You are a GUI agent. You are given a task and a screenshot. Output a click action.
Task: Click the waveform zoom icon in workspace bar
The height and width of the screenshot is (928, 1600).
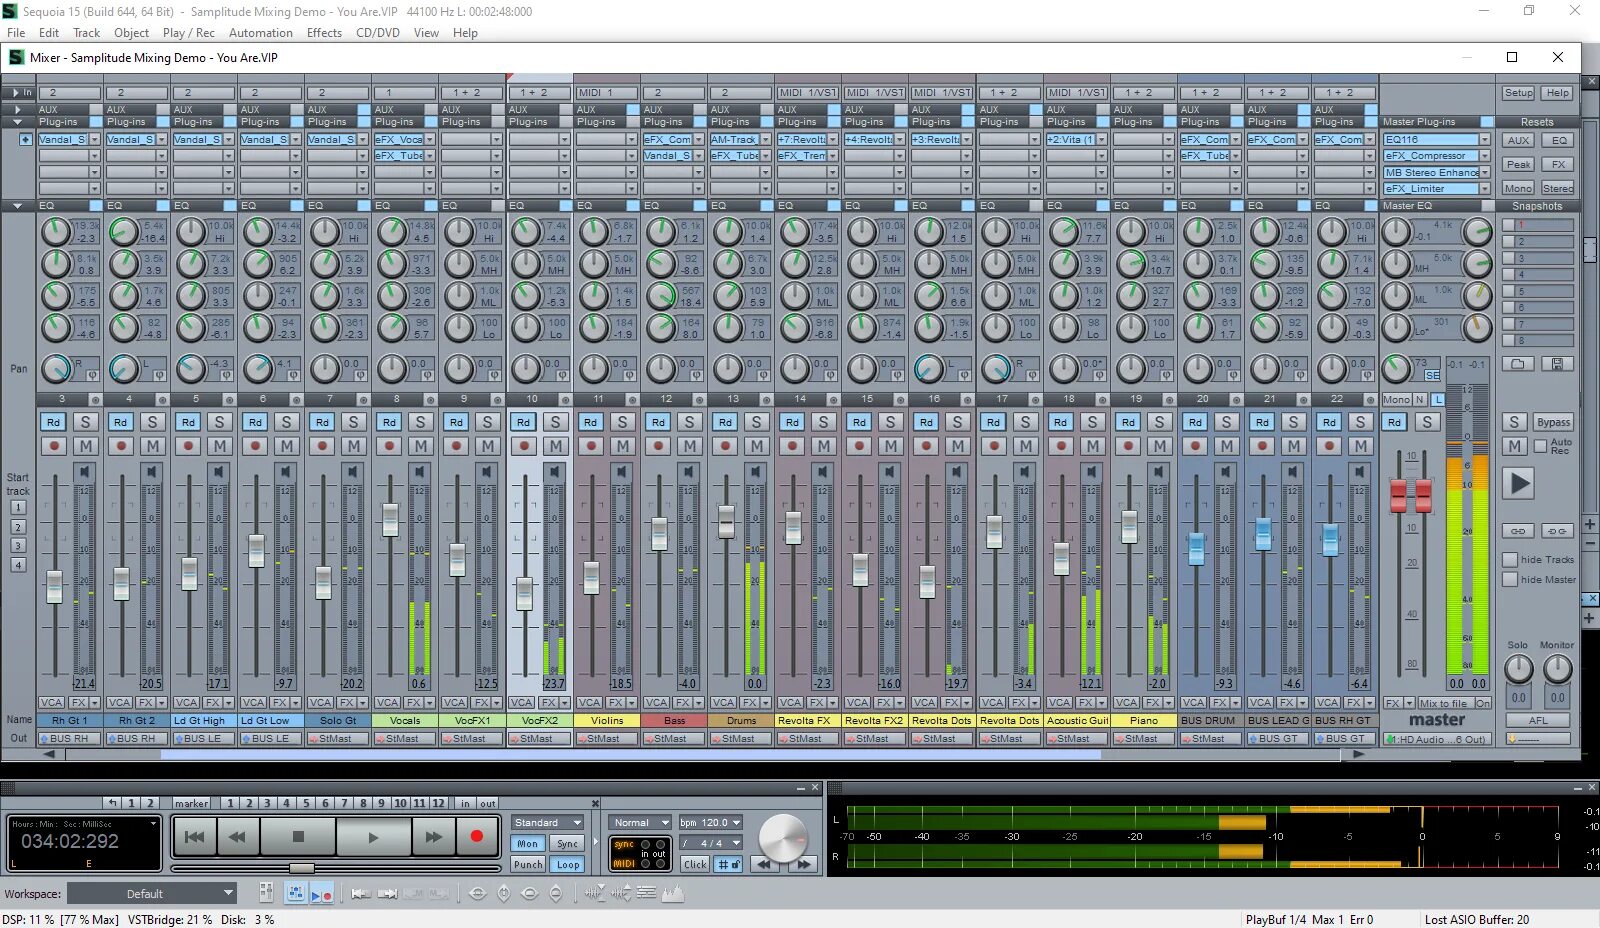[595, 893]
